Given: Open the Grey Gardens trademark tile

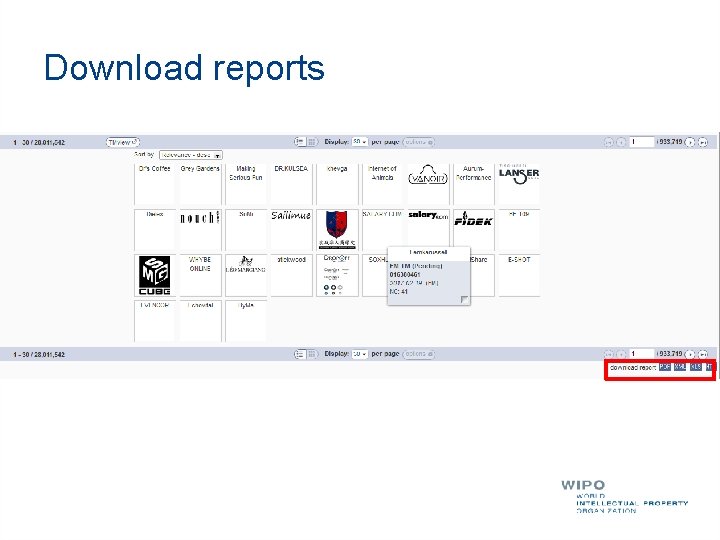Looking at the screenshot, I should click(200, 184).
